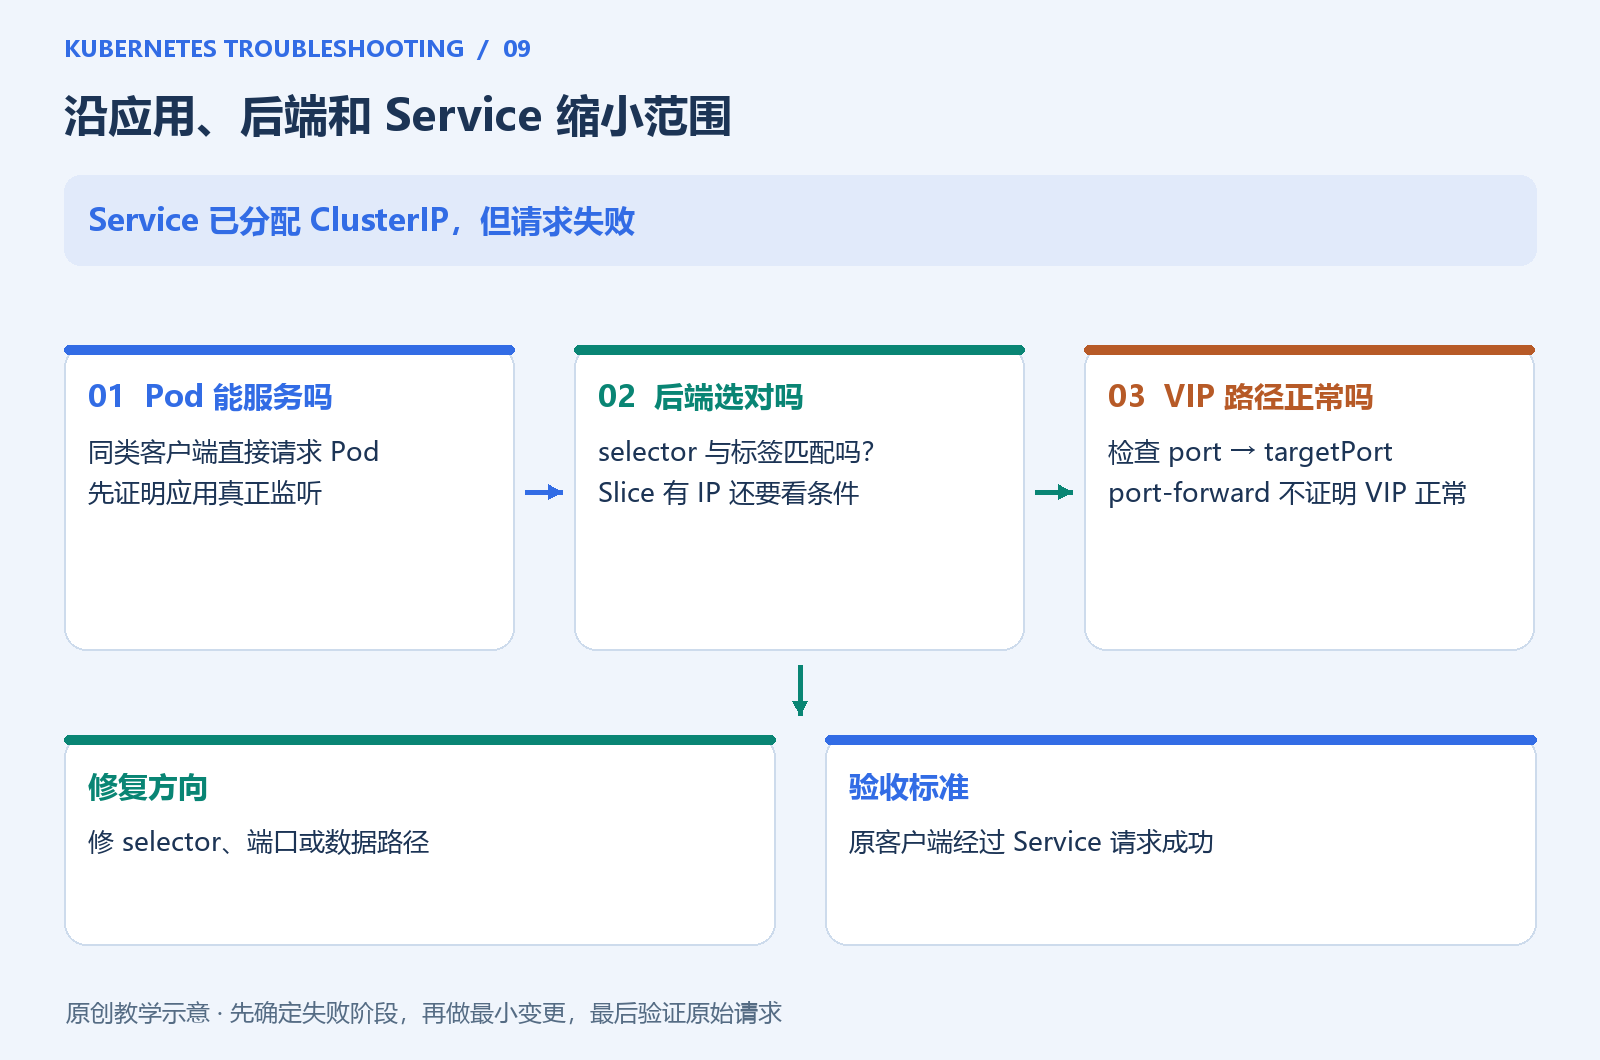
Task: Click the line 'selector 与标签匹配吗?'
Action: tap(736, 452)
